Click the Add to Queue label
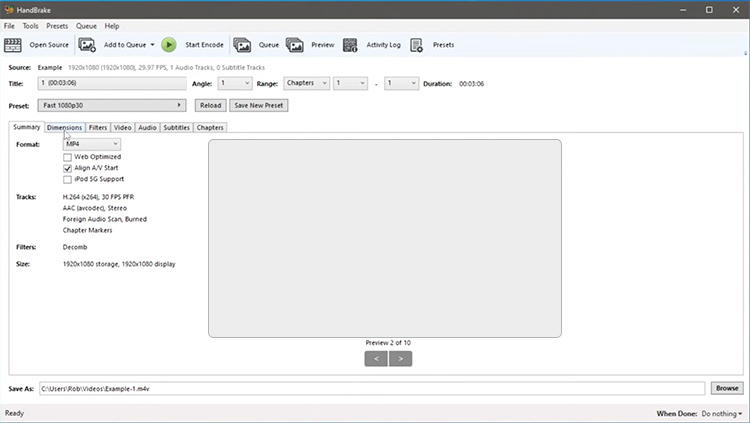Viewport: 750px width, 423px height. click(x=125, y=45)
